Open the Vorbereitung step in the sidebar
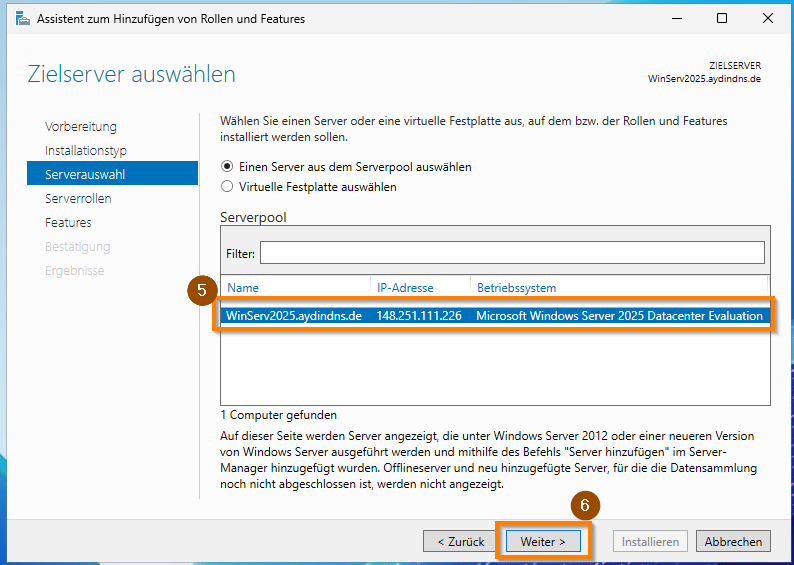This screenshot has height=565, width=794. point(81,126)
